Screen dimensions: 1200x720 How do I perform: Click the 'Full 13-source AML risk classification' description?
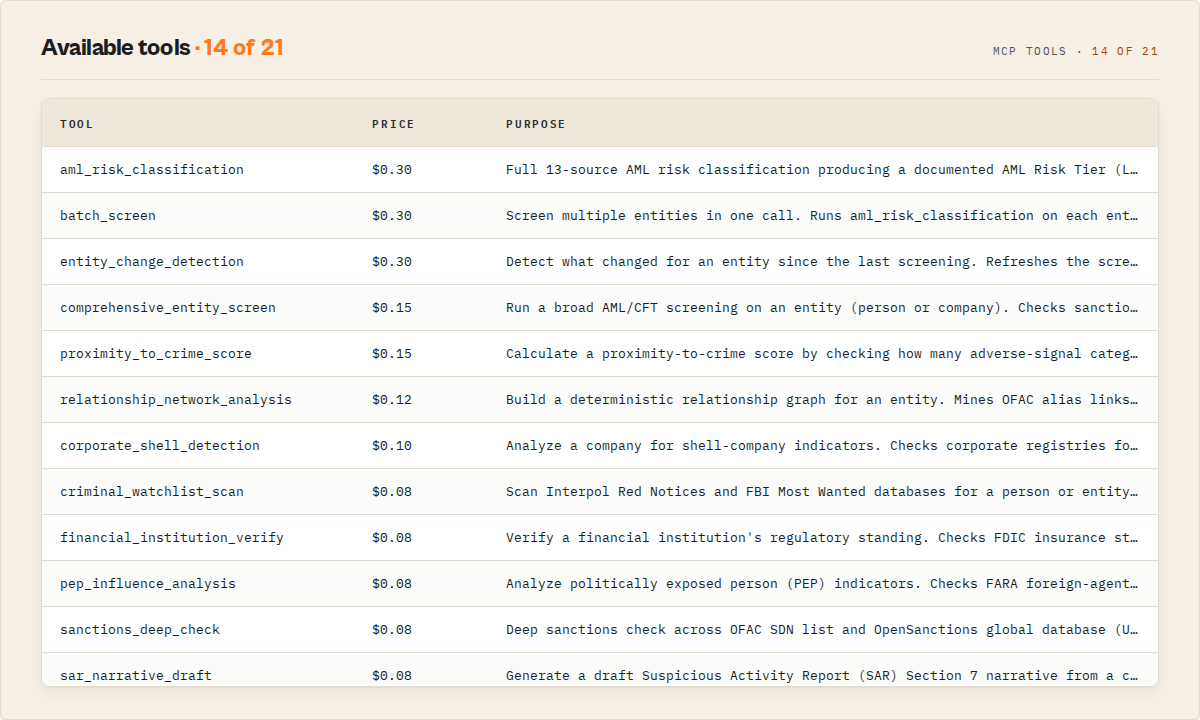tap(822, 169)
